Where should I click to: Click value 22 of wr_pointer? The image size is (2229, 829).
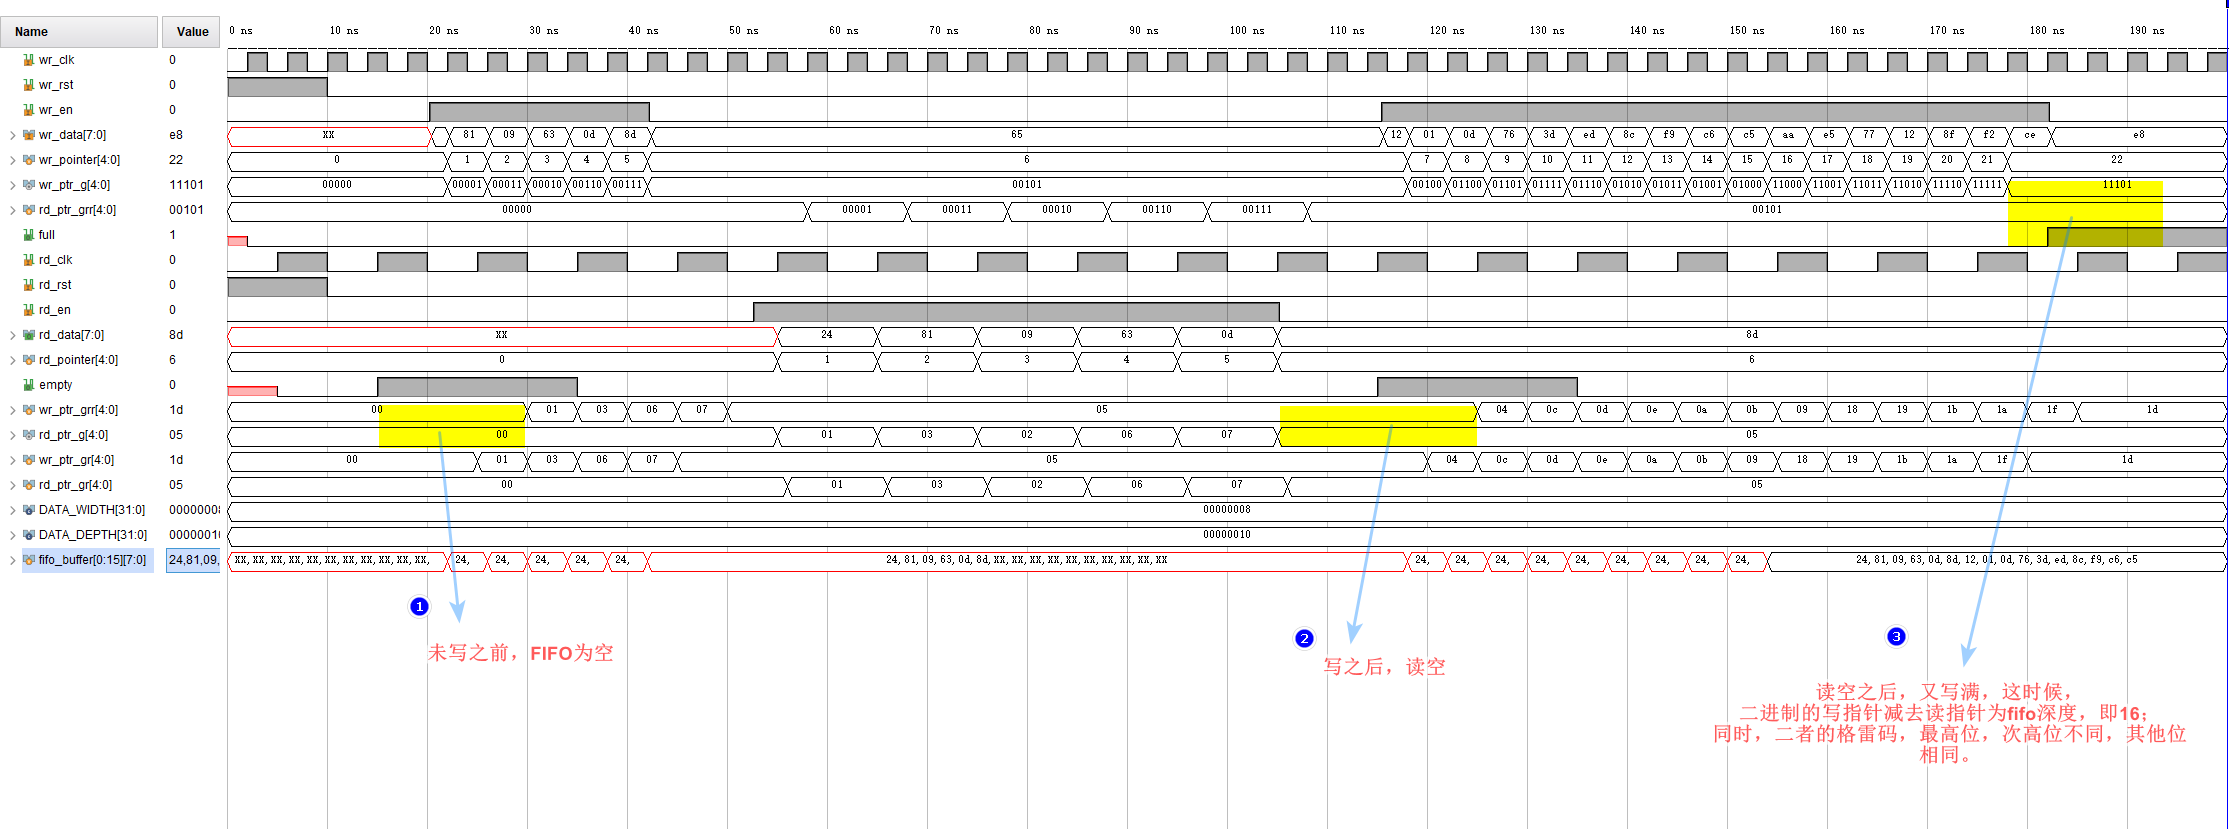[176, 160]
